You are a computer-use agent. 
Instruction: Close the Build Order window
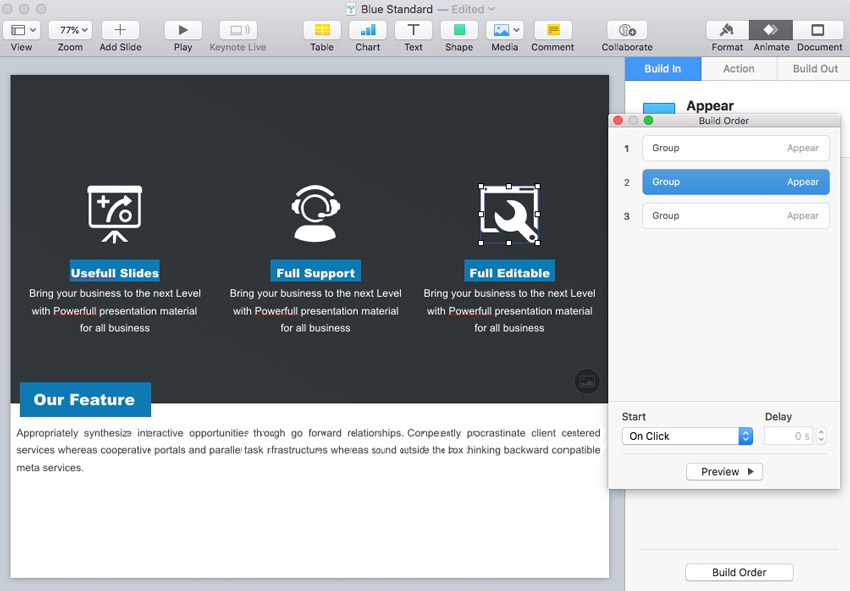click(618, 120)
